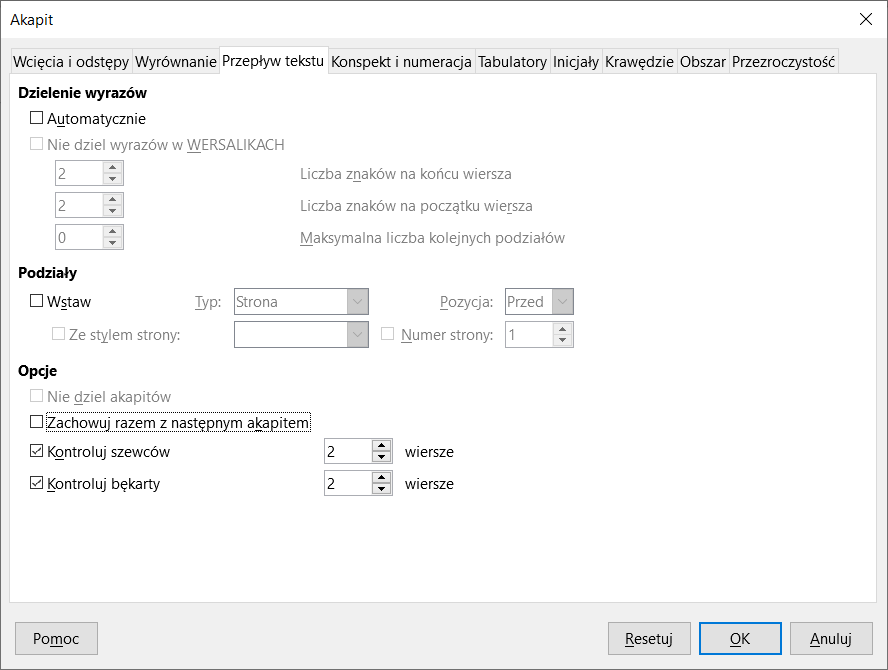Switch to the Wcięcia i odstępy tab
Viewport: 888px width, 670px height.
click(x=71, y=62)
